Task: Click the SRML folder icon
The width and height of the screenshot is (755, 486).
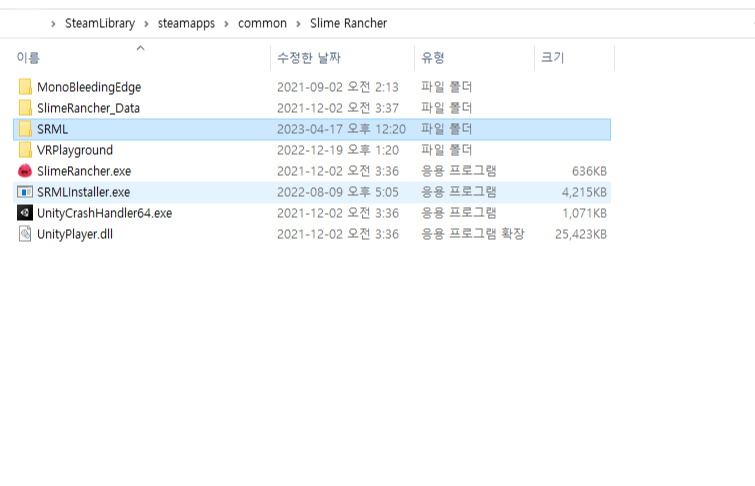Action: [25, 129]
